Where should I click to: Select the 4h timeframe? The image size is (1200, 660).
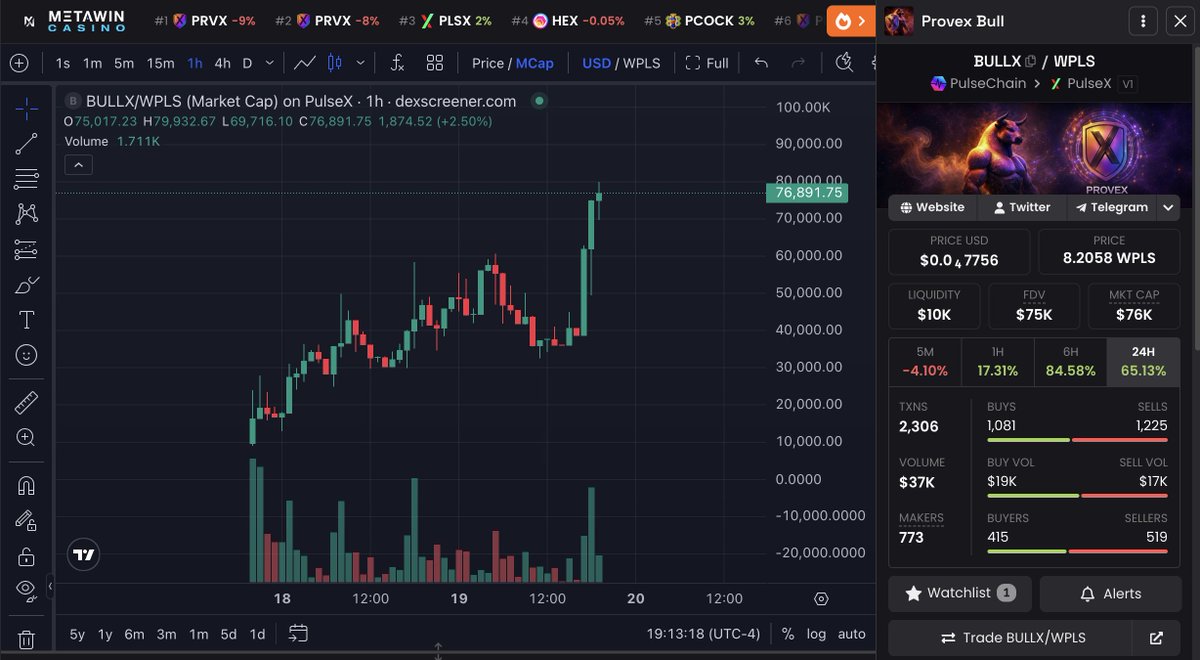pos(222,63)
